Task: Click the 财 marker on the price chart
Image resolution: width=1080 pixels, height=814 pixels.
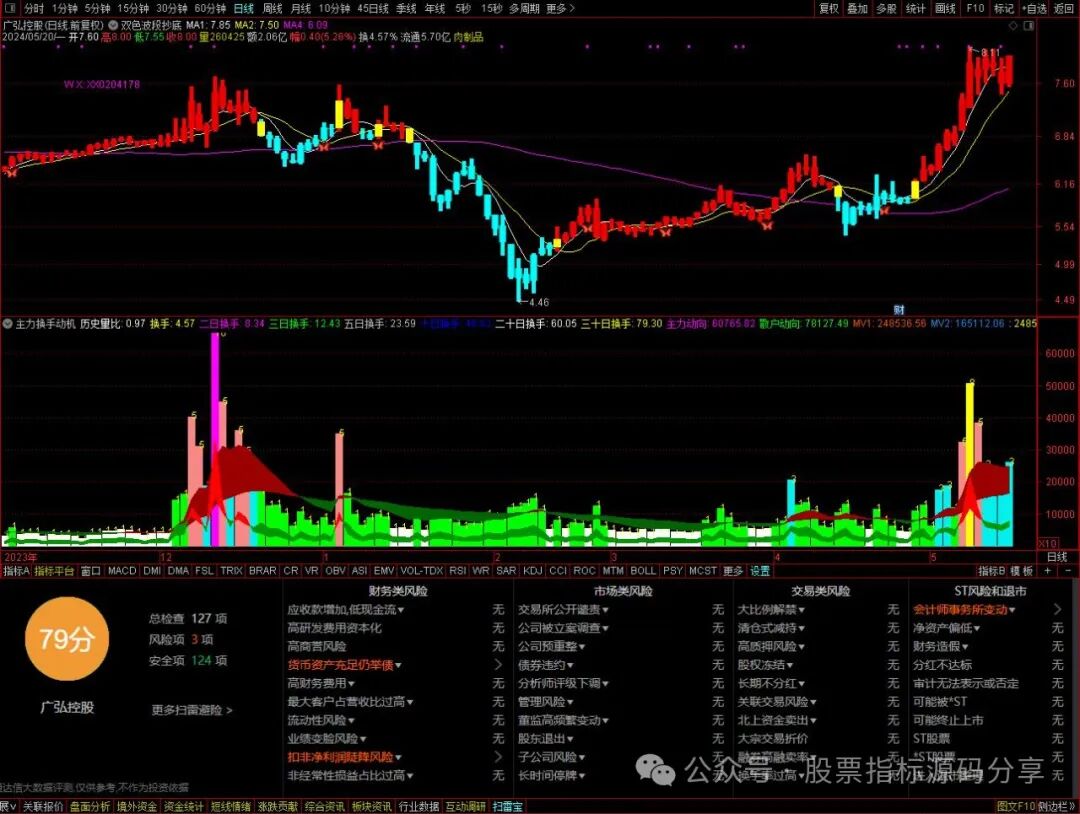Action: click(899, 310)
